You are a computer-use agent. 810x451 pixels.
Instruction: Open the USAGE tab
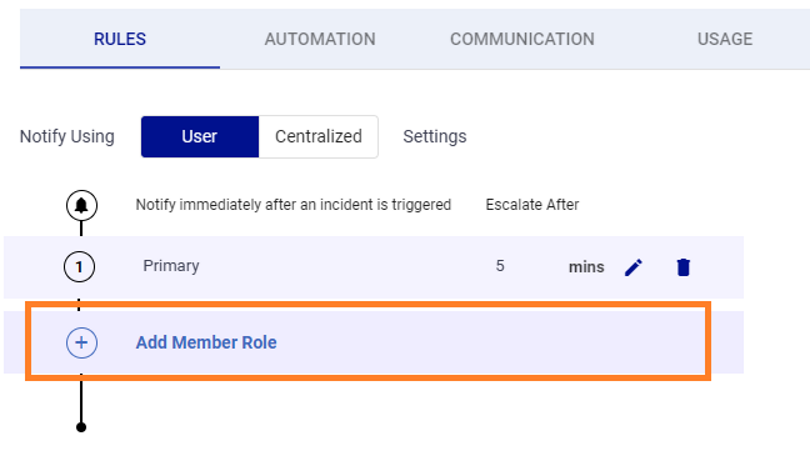(x=725, y=39)
